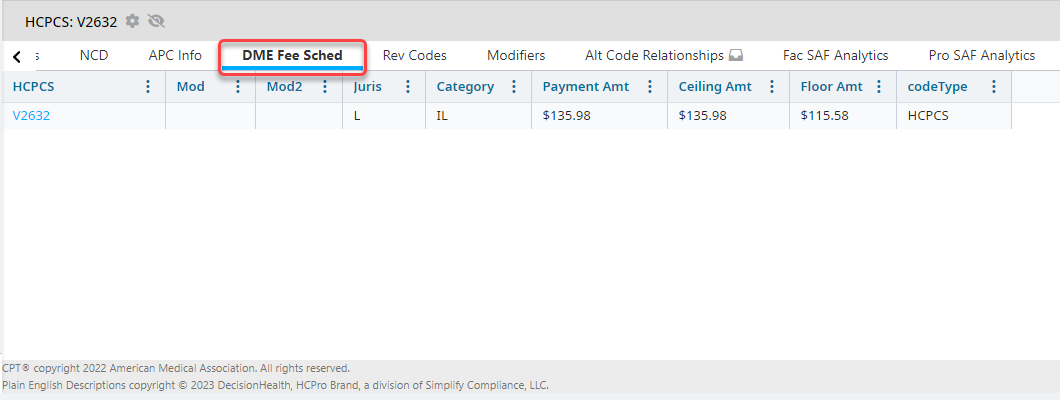Click the gear settings icon beside HCPCS: V2632

132,21
